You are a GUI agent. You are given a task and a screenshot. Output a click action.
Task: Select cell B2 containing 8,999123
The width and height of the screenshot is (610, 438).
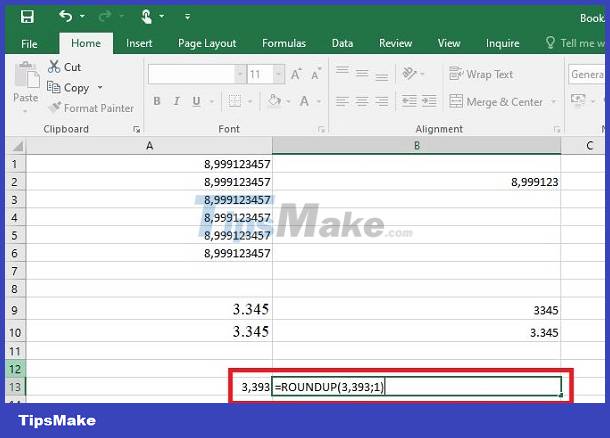[x=417, y=182]
